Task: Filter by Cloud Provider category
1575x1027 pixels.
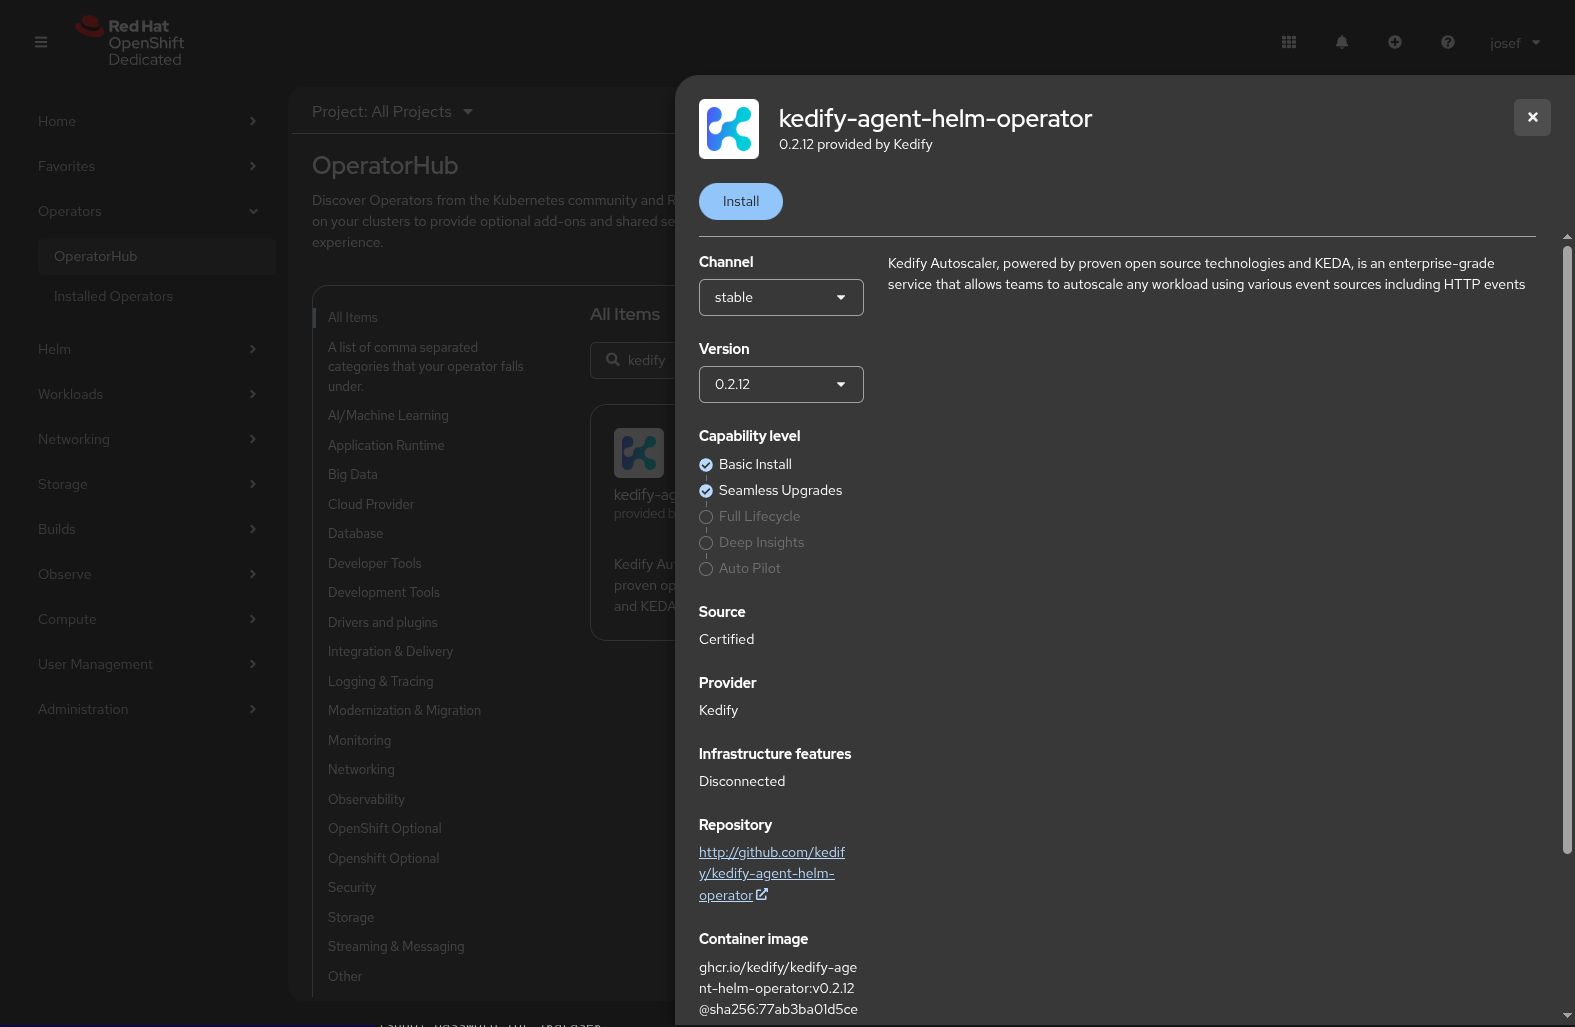Action: click(371, 504)
